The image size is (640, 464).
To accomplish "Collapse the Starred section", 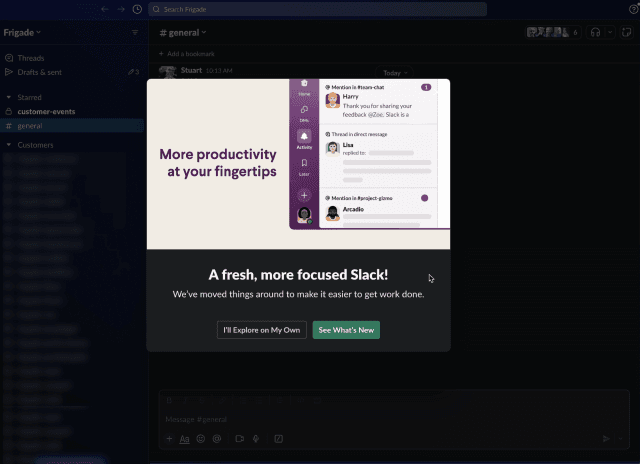I will pos(9,97).
